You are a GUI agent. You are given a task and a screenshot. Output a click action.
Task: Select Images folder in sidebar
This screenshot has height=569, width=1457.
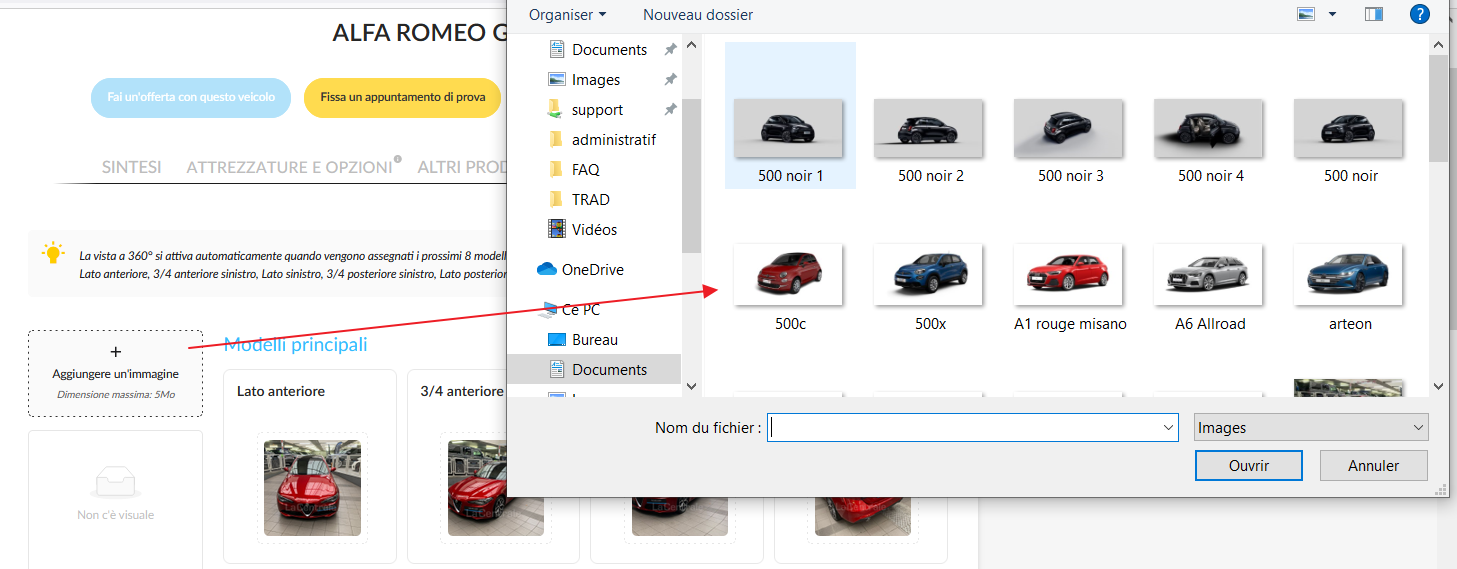tap(596, 79)
